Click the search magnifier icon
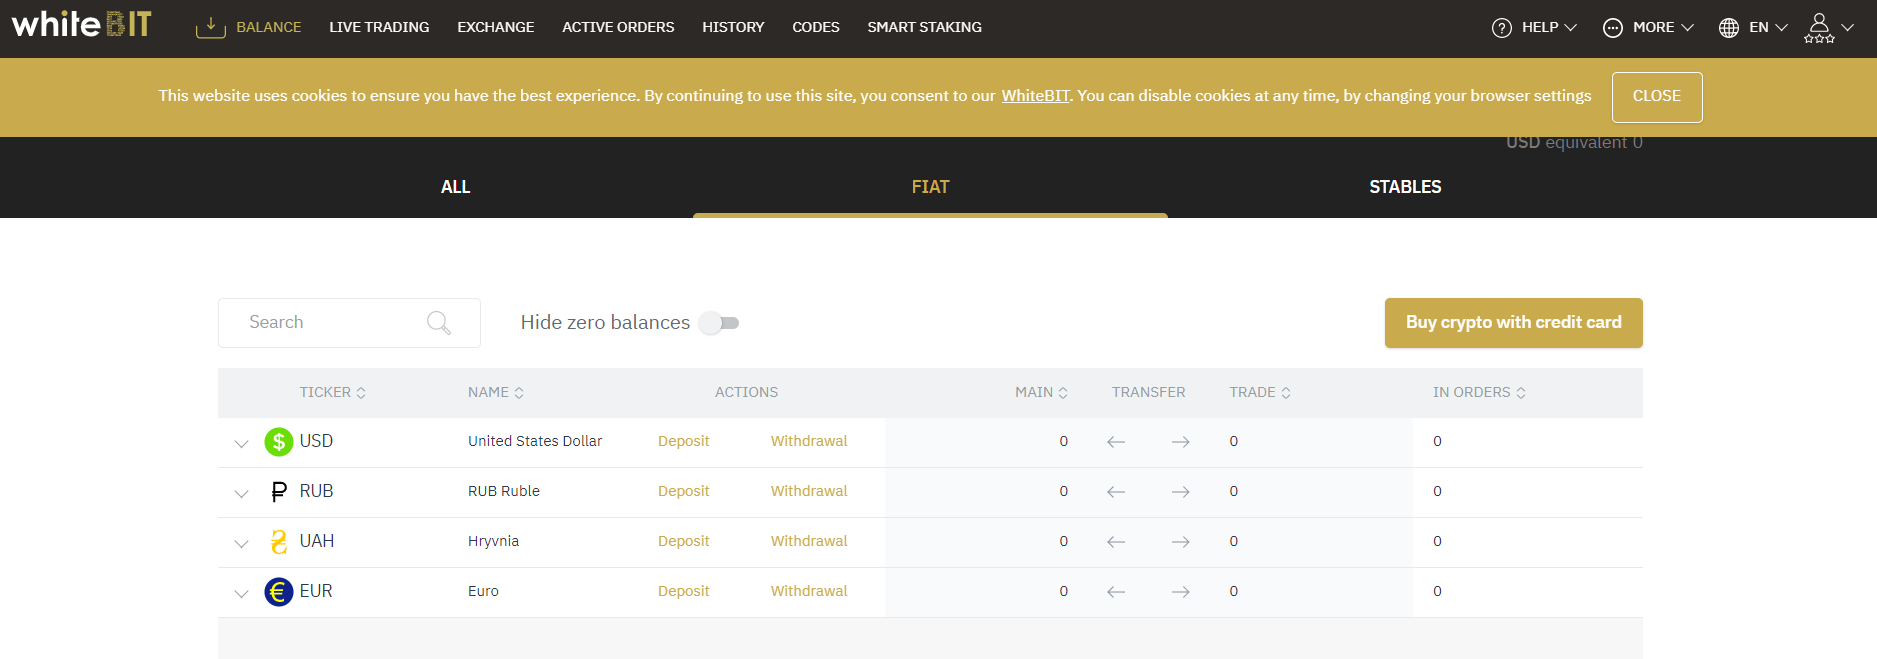The image size is (1877, 659). pos(438,323)
